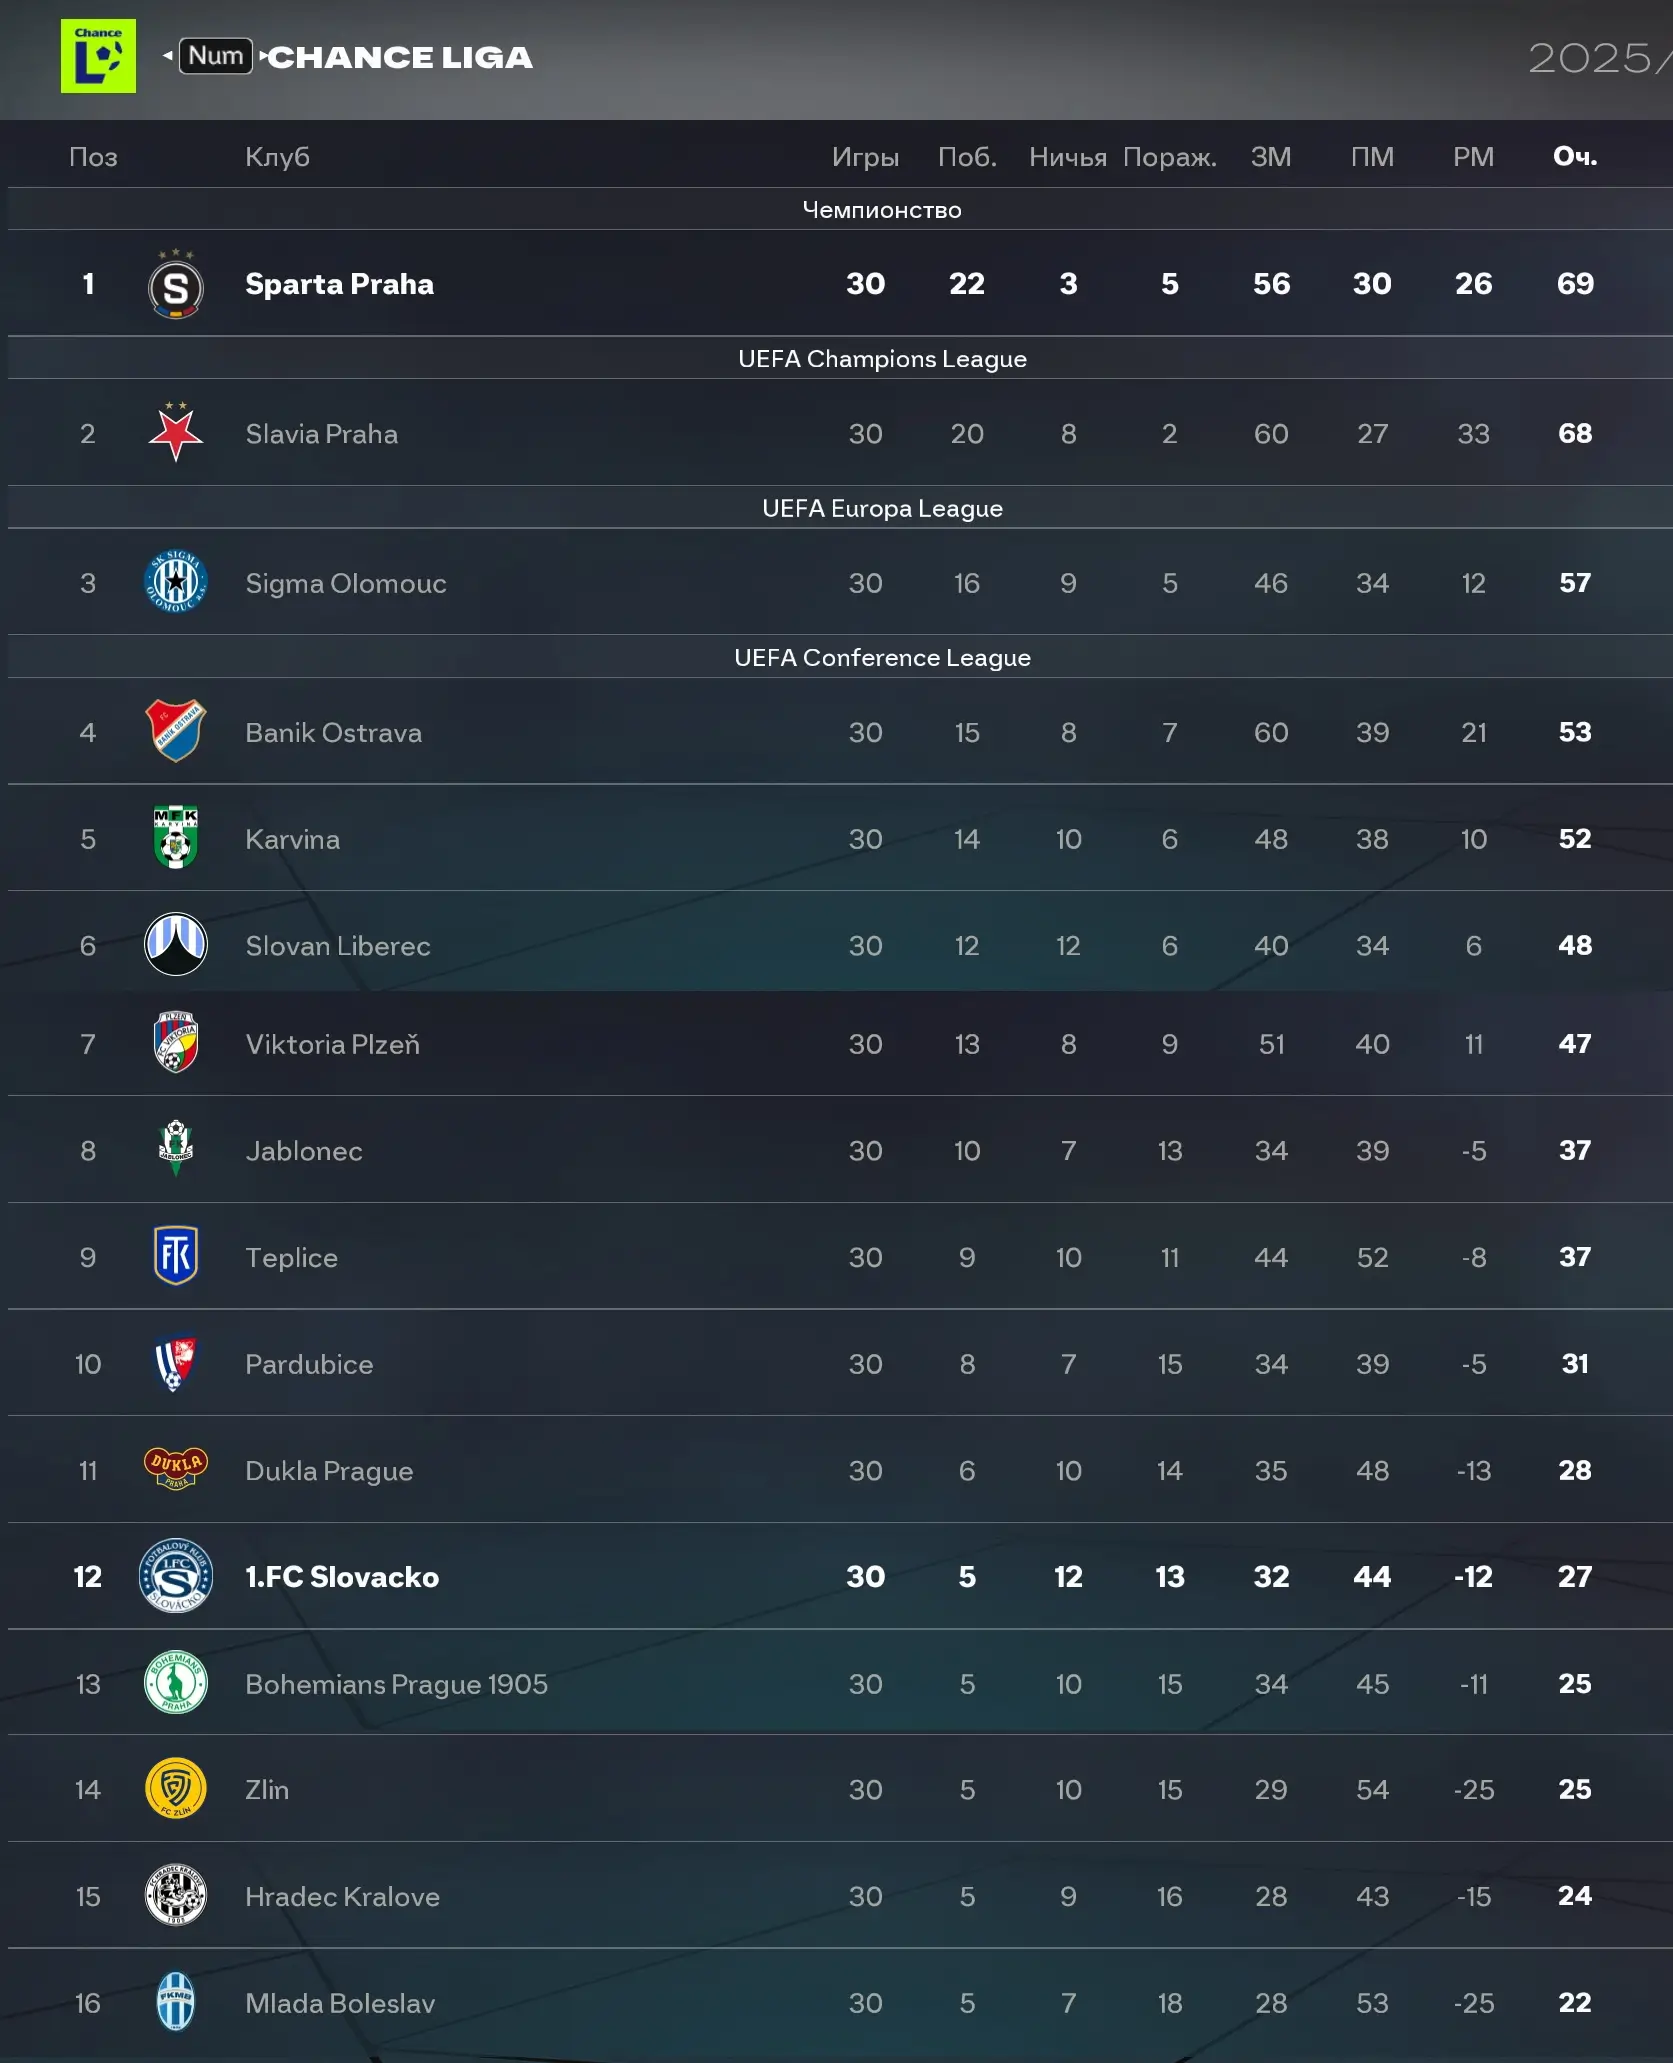Open the Slovan Liberec club name link

click(338, 946)
